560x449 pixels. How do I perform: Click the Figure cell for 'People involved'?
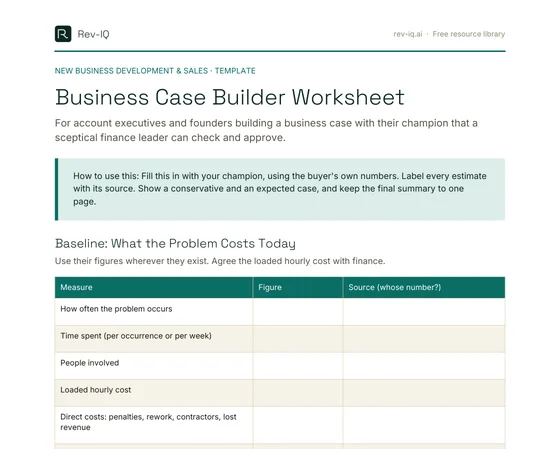coord(298,366)
